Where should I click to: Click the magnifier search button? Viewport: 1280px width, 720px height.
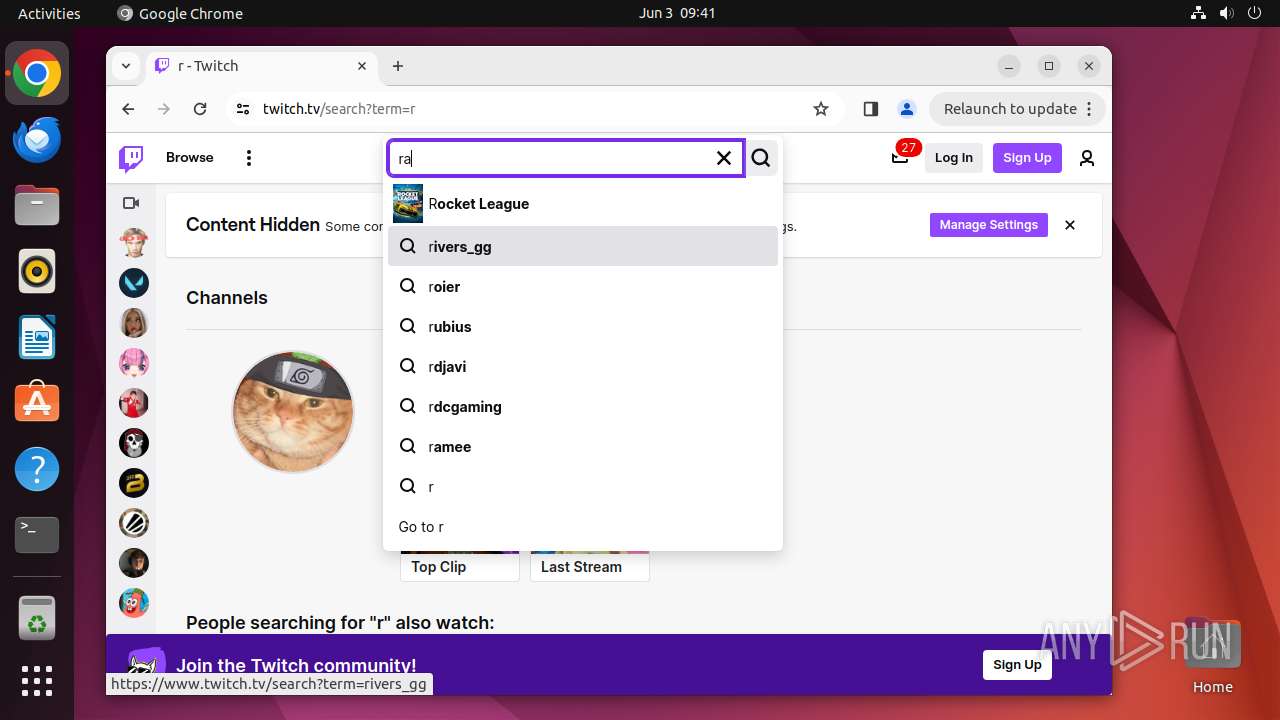pyautogui.click(x=762, y=158)
